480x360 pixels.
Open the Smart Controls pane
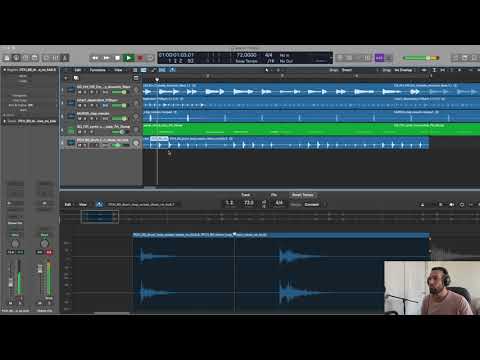coord(46,58)
